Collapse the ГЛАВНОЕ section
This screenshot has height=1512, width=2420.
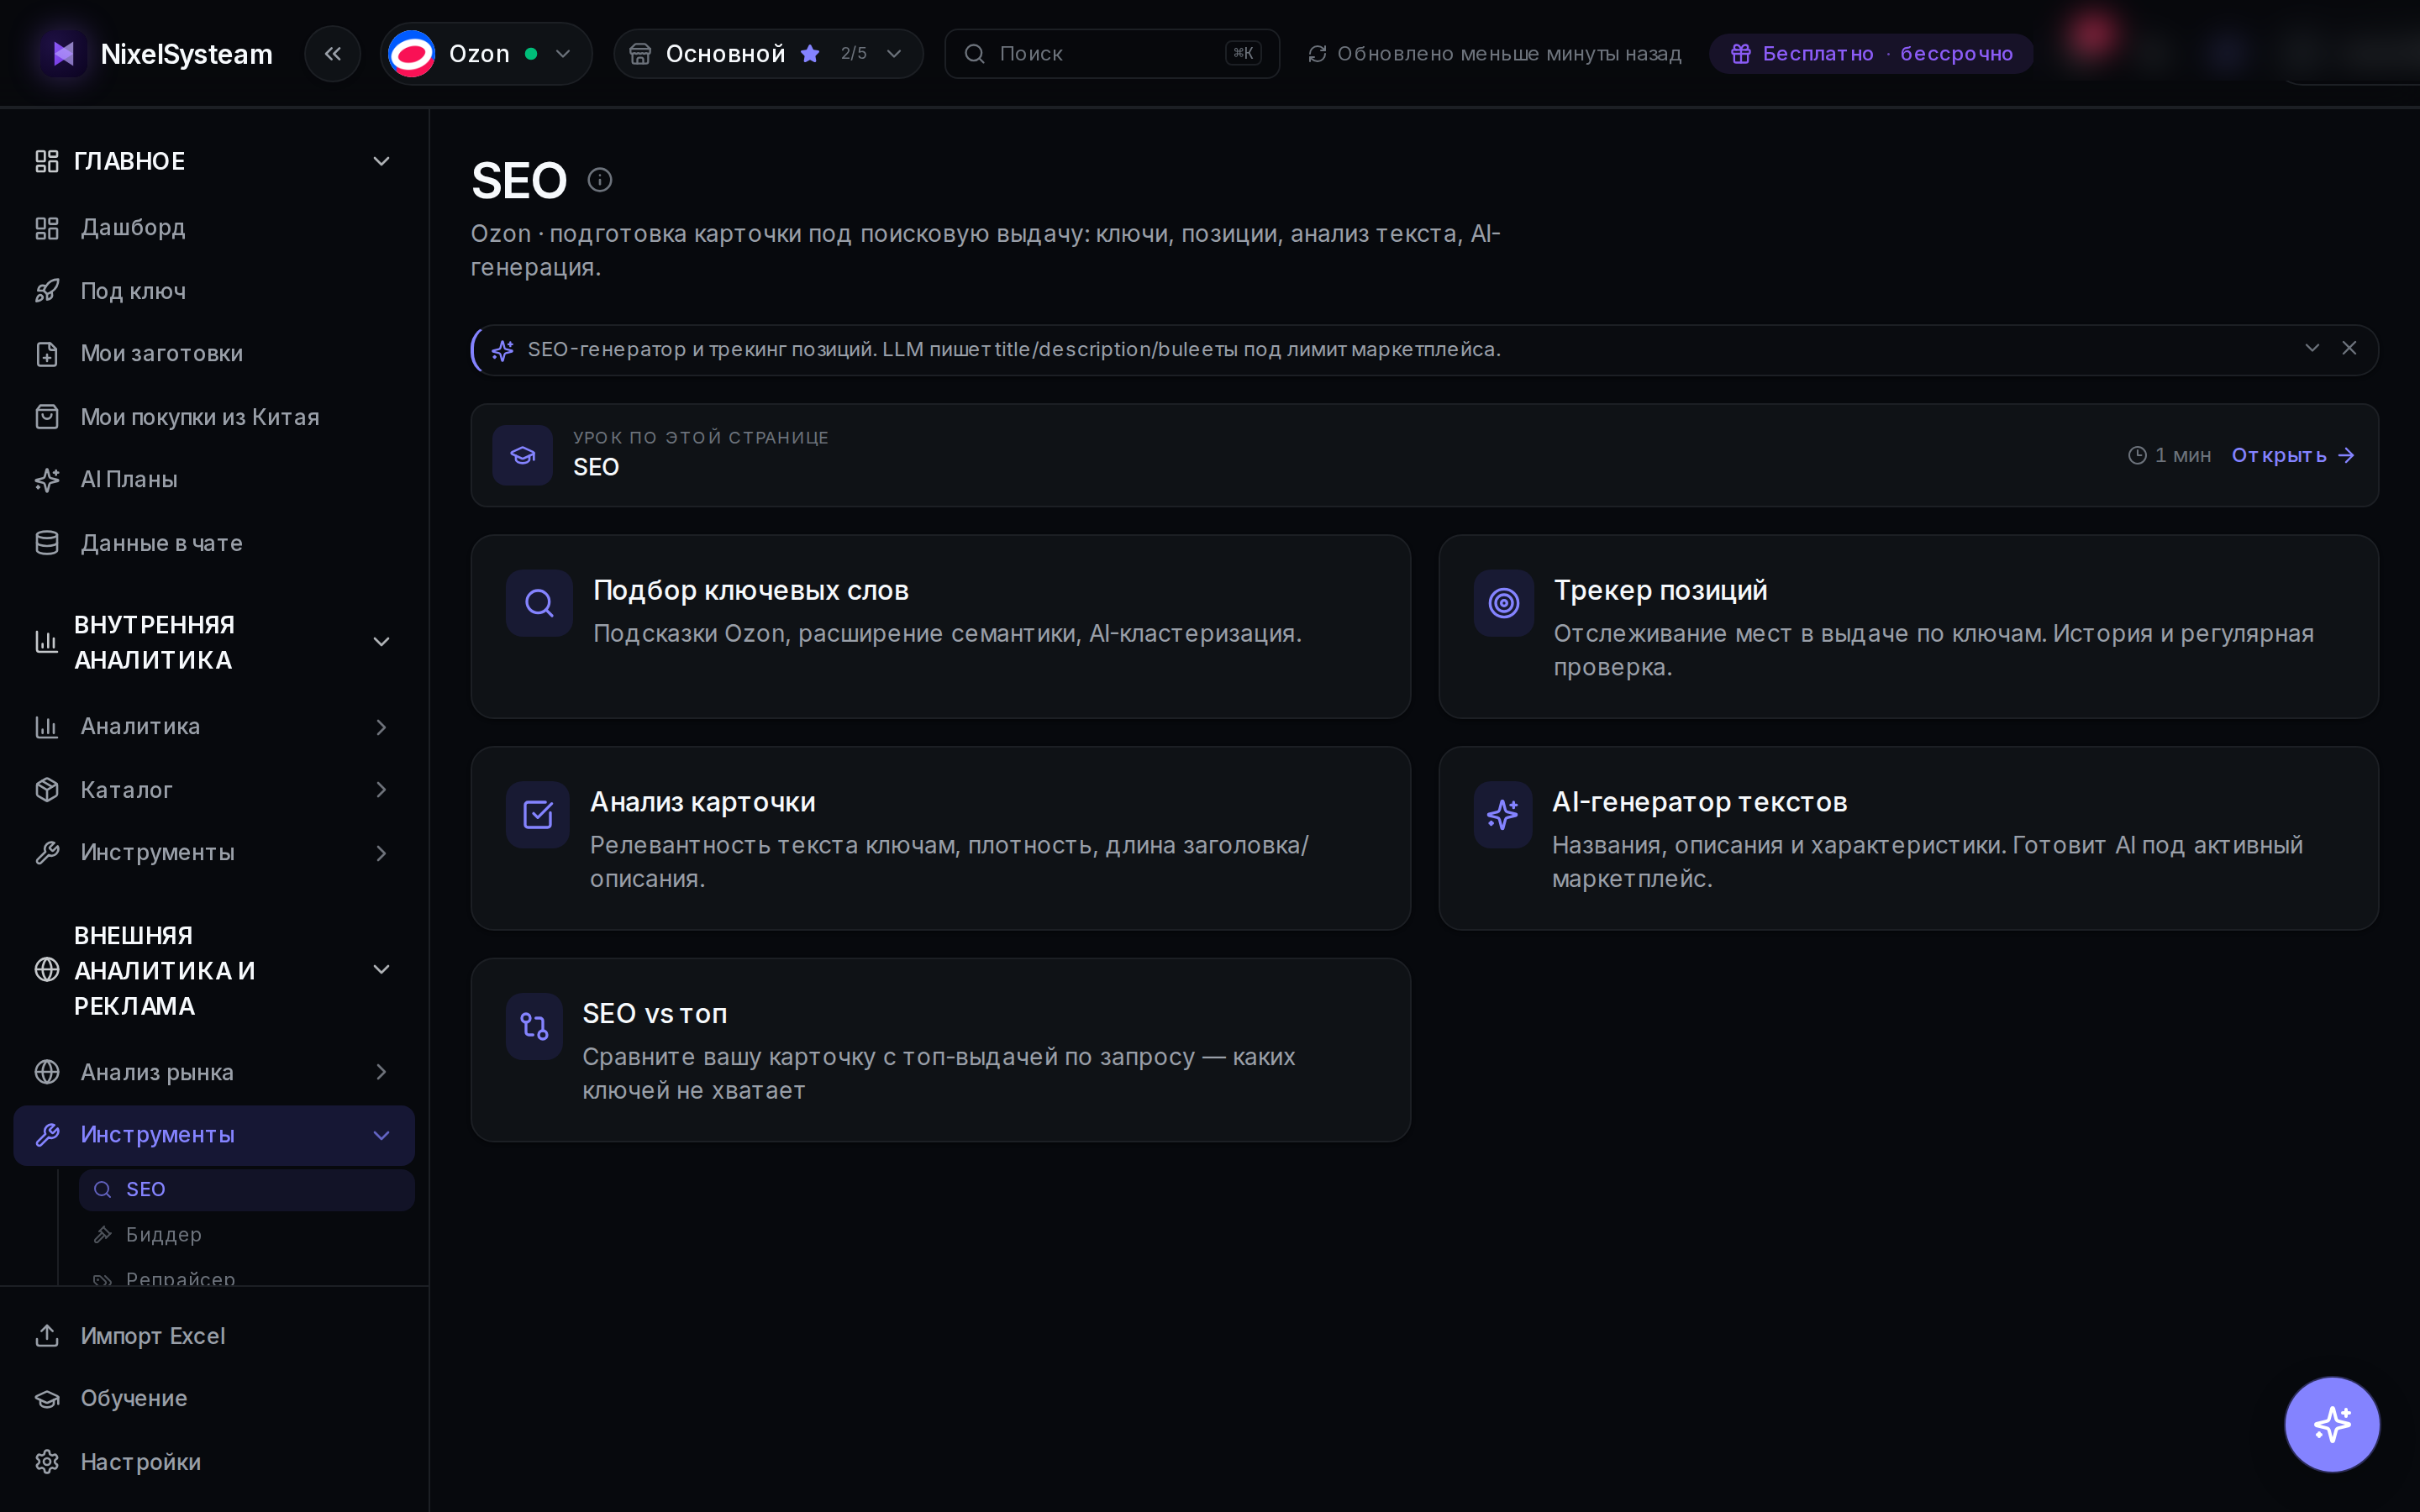(381, 161)
